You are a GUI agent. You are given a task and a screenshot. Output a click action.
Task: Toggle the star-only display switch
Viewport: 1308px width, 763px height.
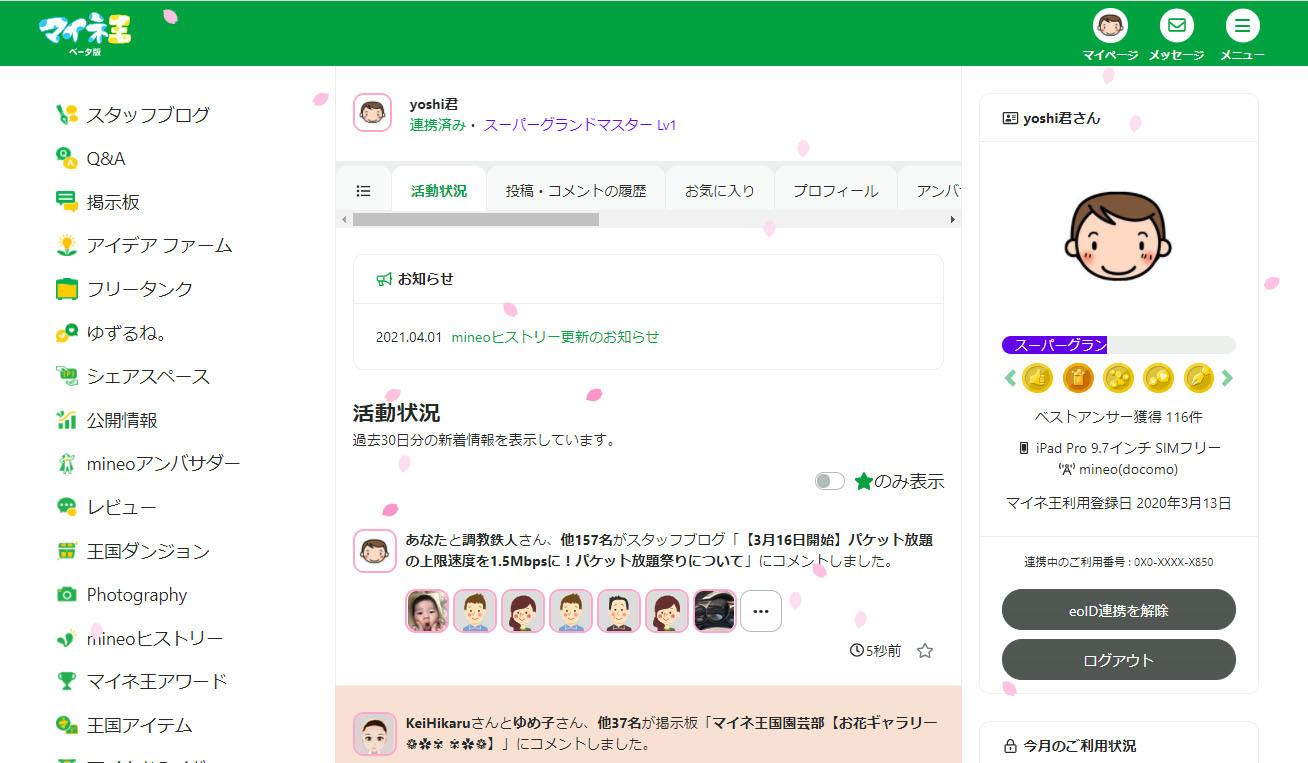(x=829, y=481)
